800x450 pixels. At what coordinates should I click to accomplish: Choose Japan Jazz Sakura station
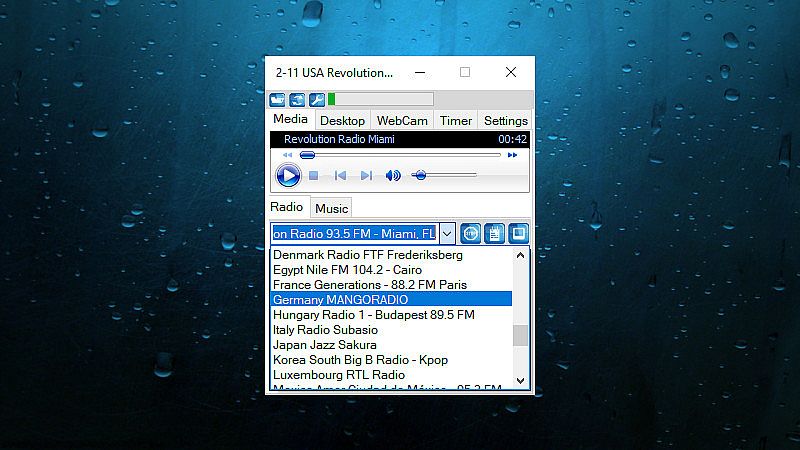coord(324,344)
